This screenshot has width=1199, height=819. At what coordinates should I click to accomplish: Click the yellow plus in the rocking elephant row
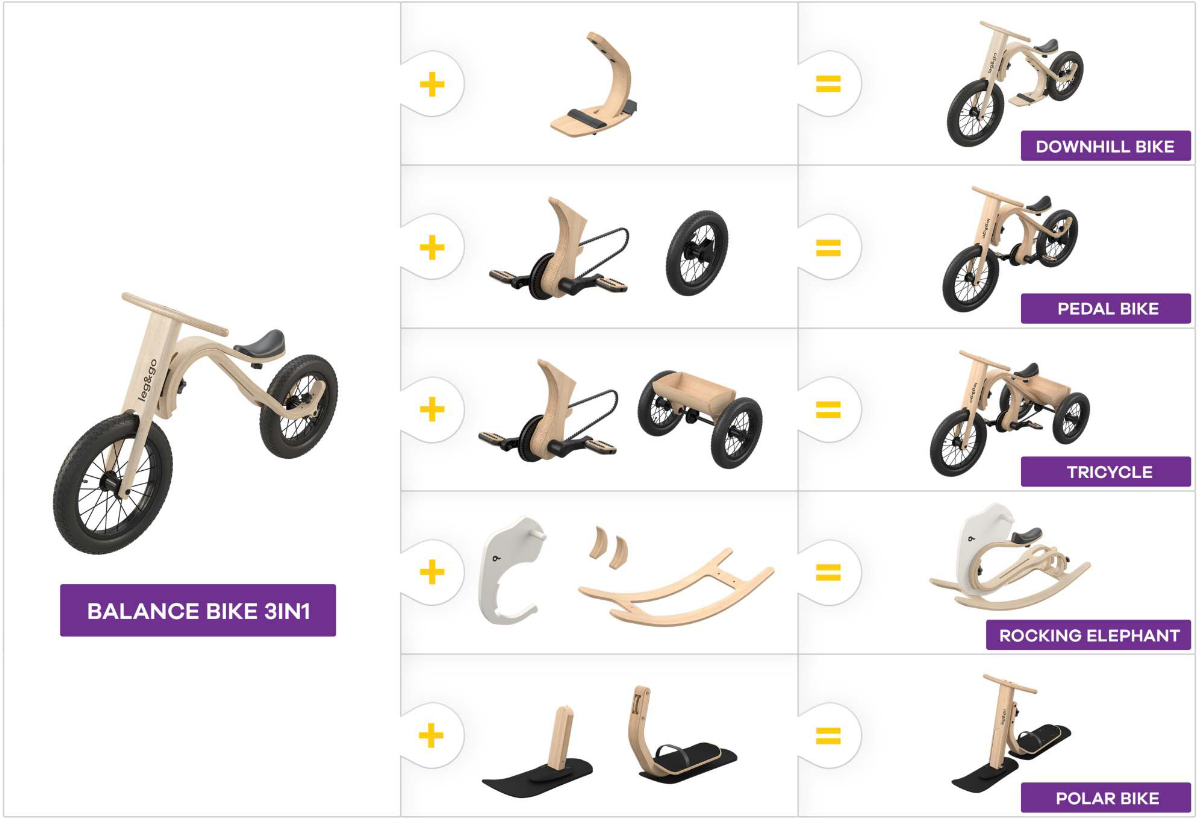[432, 572]
